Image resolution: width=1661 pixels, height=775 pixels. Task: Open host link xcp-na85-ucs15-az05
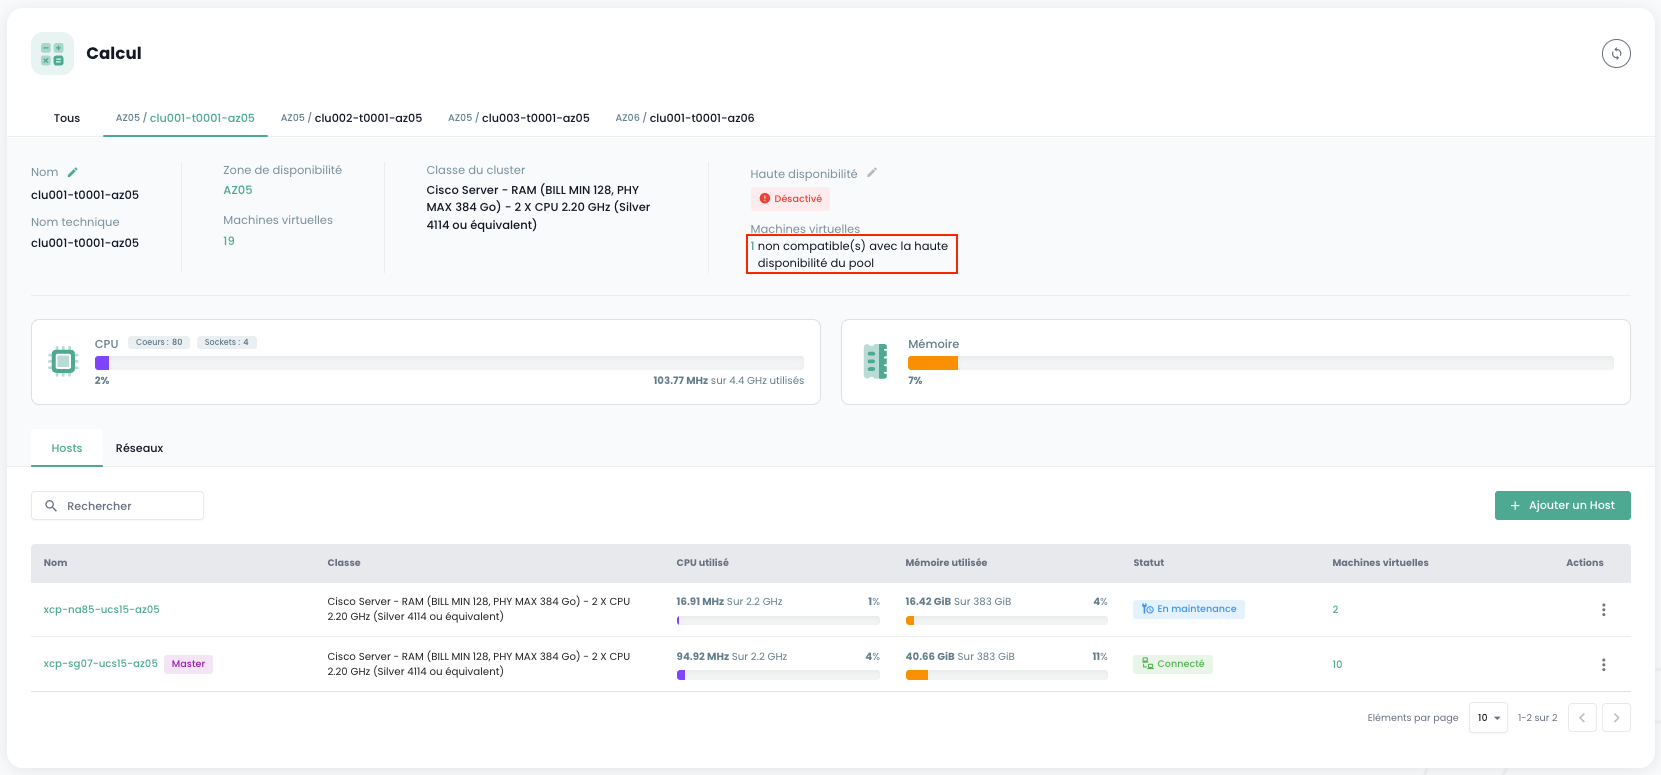101,610
